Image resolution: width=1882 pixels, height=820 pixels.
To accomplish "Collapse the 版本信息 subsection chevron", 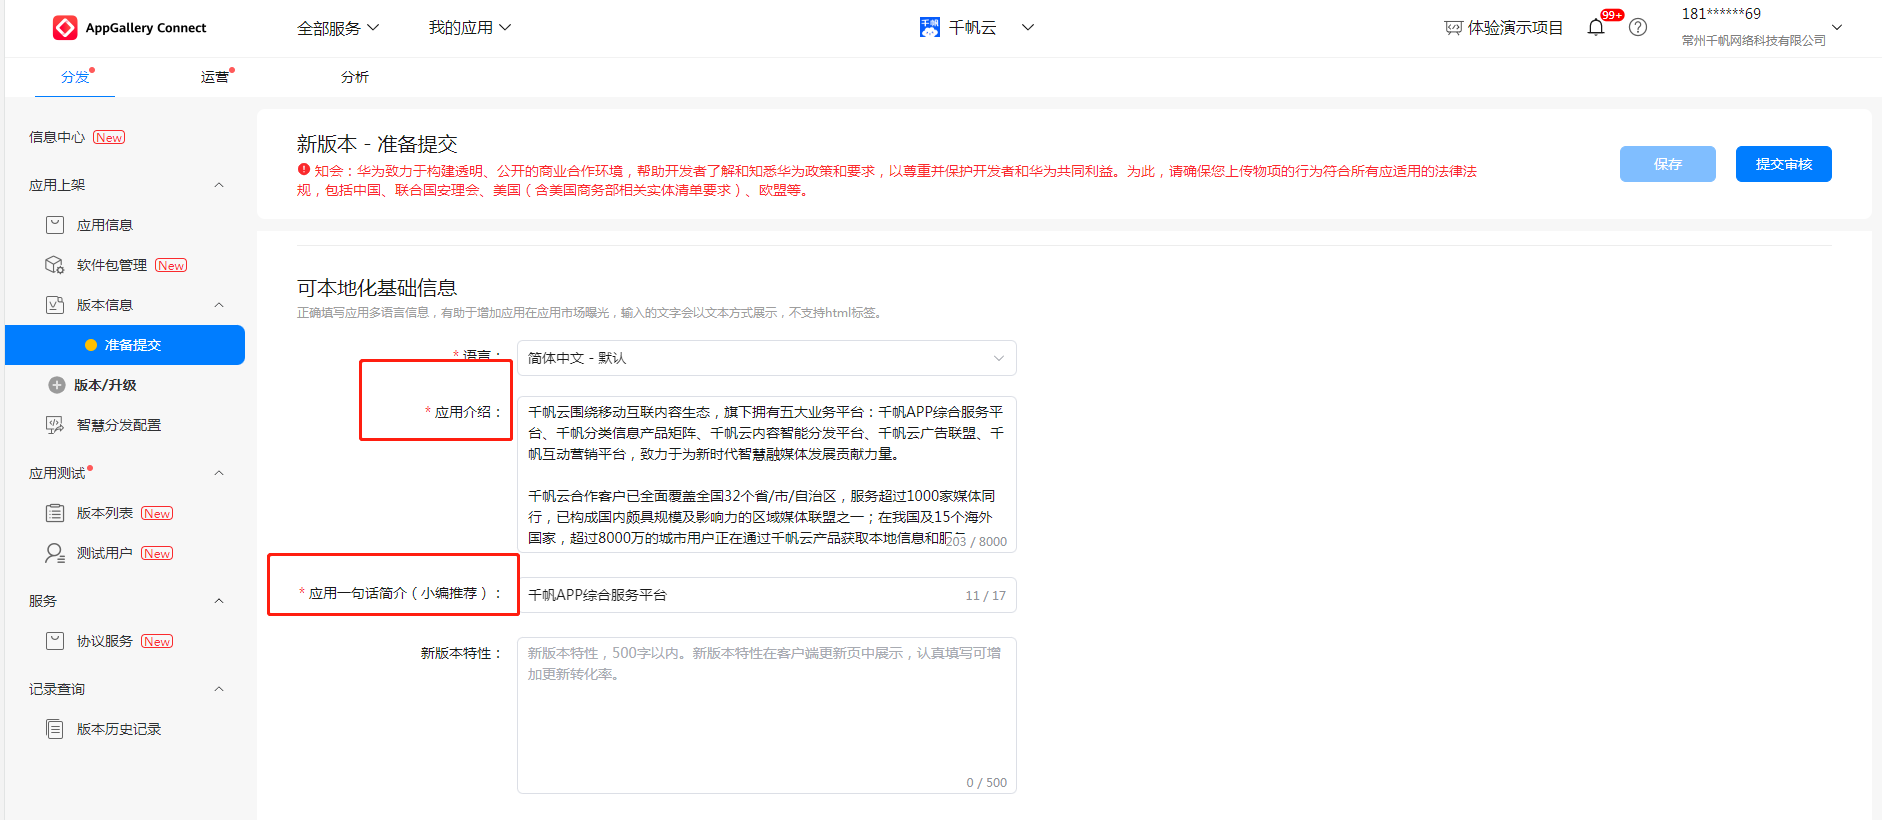I will (x=219, y=305).
